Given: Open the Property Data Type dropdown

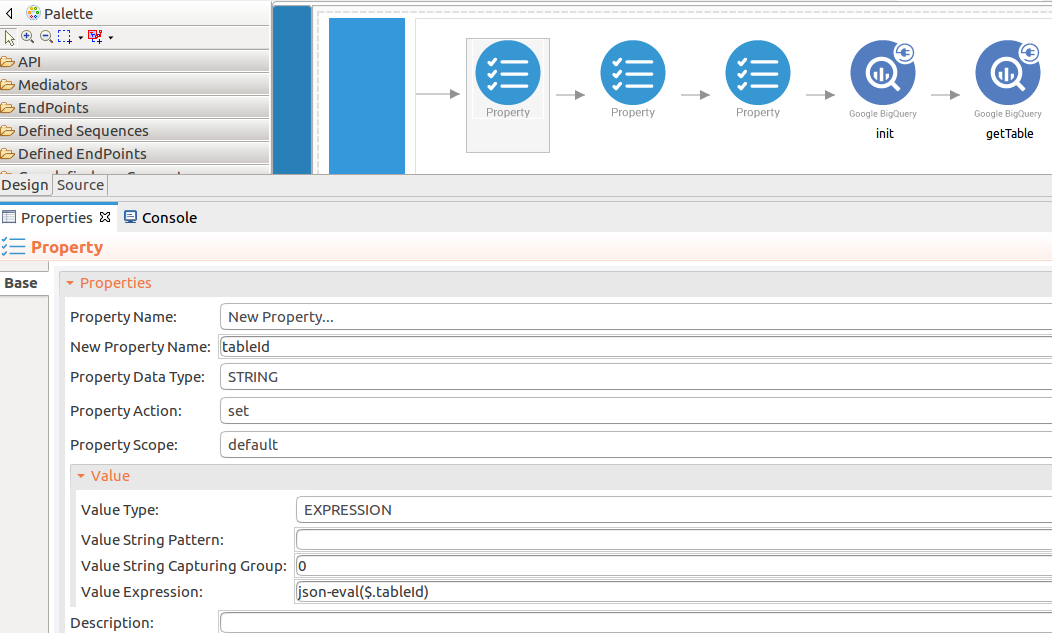Looking at the screenshot, I should click(636, 377).
